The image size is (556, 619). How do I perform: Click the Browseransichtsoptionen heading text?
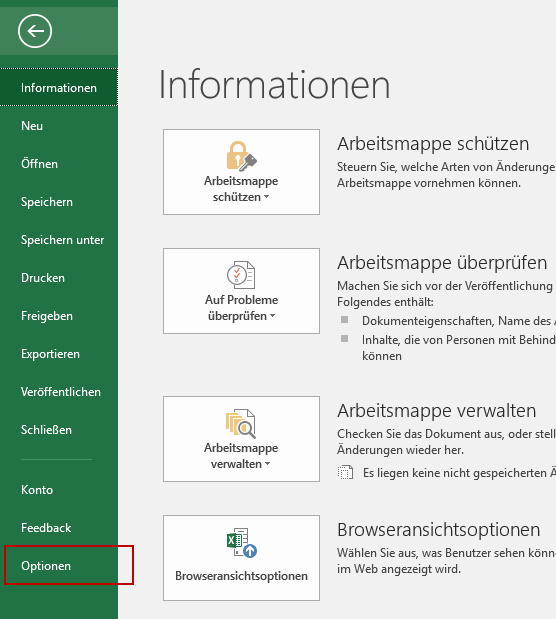(x=438, y=529)
